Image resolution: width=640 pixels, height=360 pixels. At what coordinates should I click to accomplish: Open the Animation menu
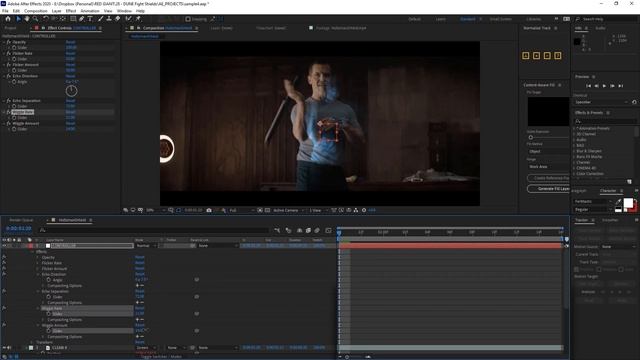pyautogui.click(x=90, y=11)
